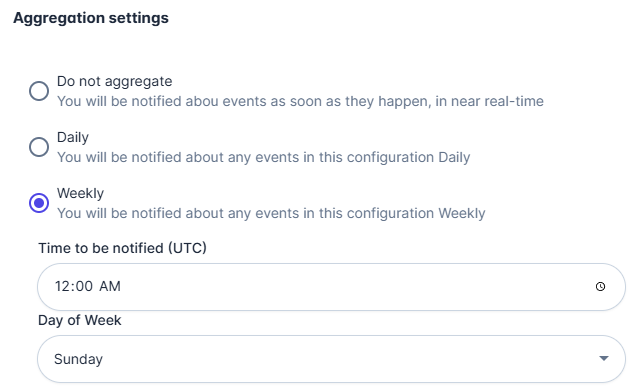This screenshot has height=391, width=634.
Task: Click the Day of Week label
Action: pos(80,320)
